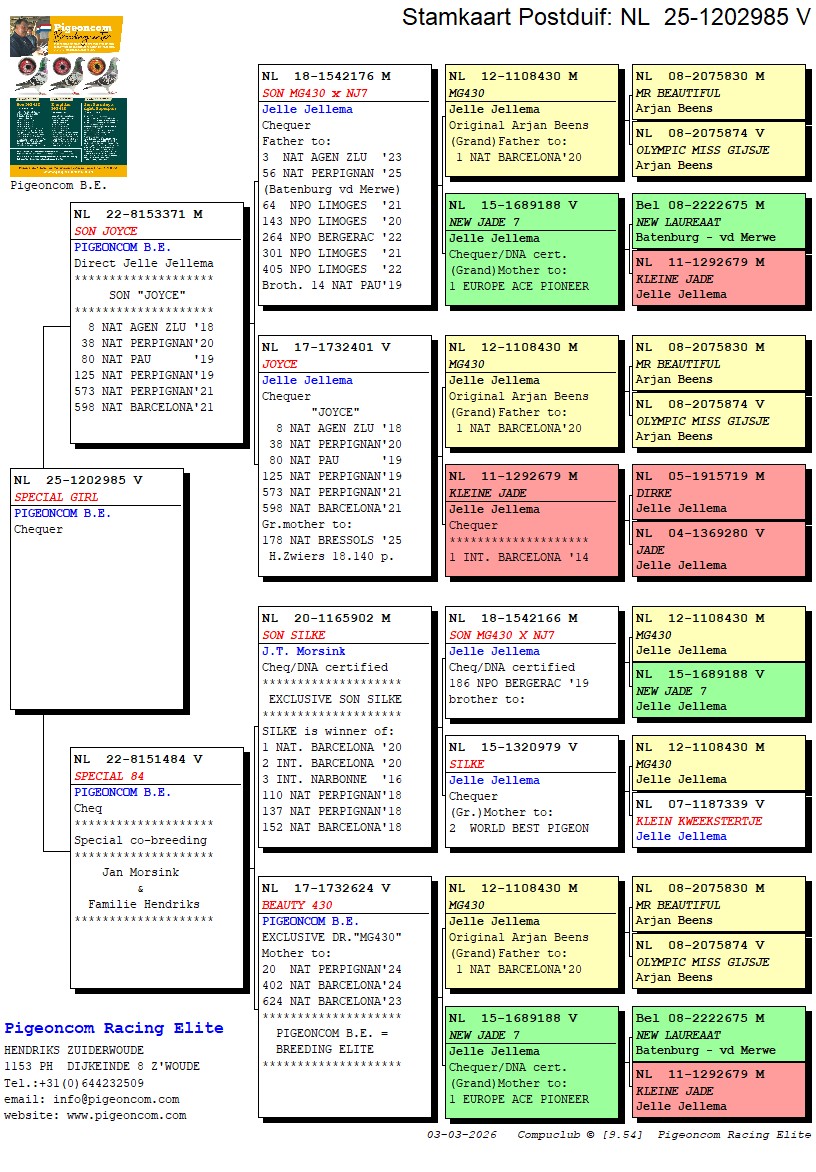816x1172 pixels.
Task: Select the SON JOYCE father box
Action: 157,322
